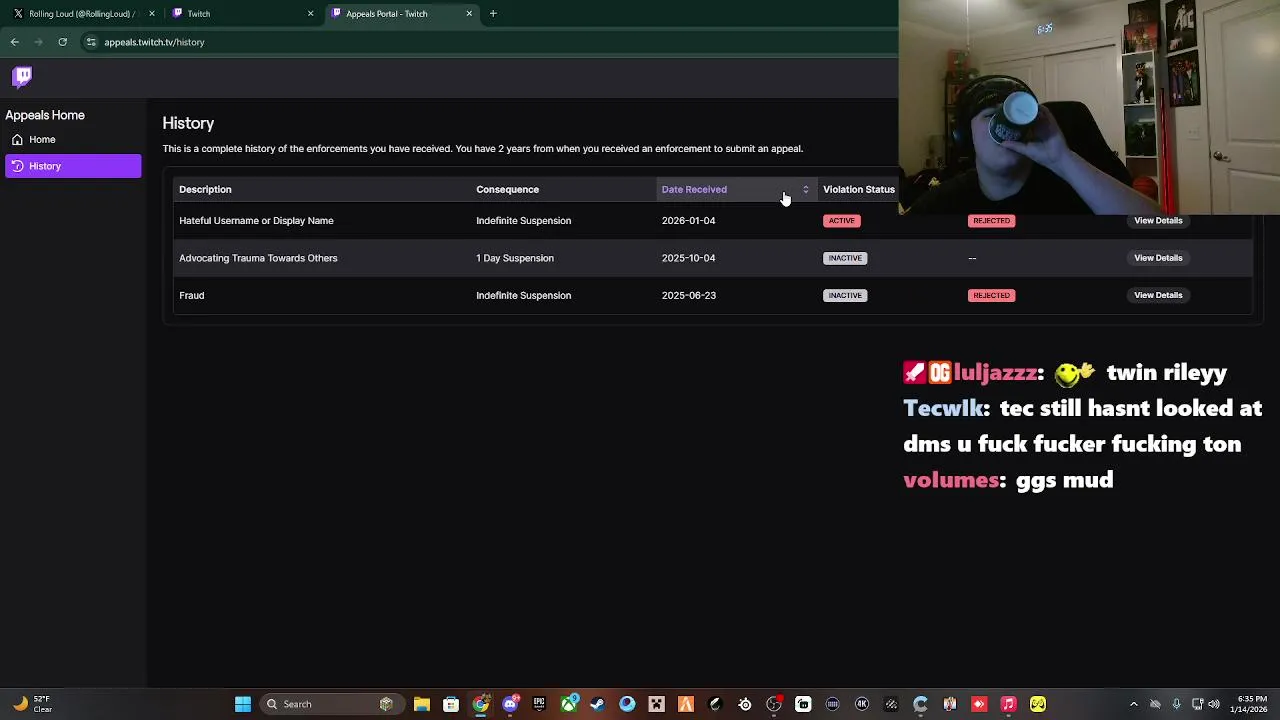Open History in the Appeals sidebar
The image size is (1280, 720).
[73, 166]
